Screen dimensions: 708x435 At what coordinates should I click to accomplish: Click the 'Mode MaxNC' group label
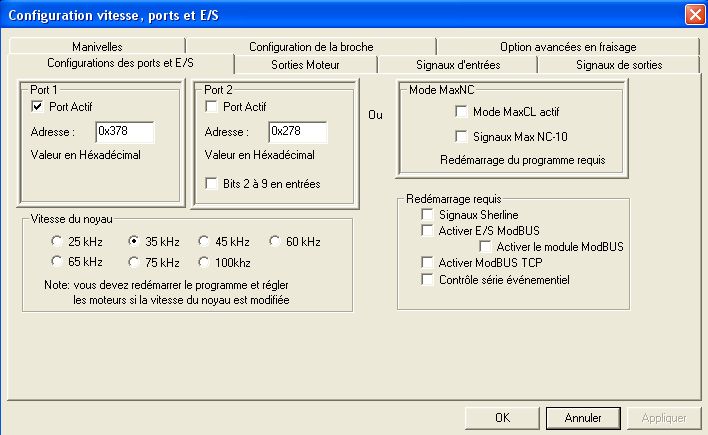pos(442,90)
